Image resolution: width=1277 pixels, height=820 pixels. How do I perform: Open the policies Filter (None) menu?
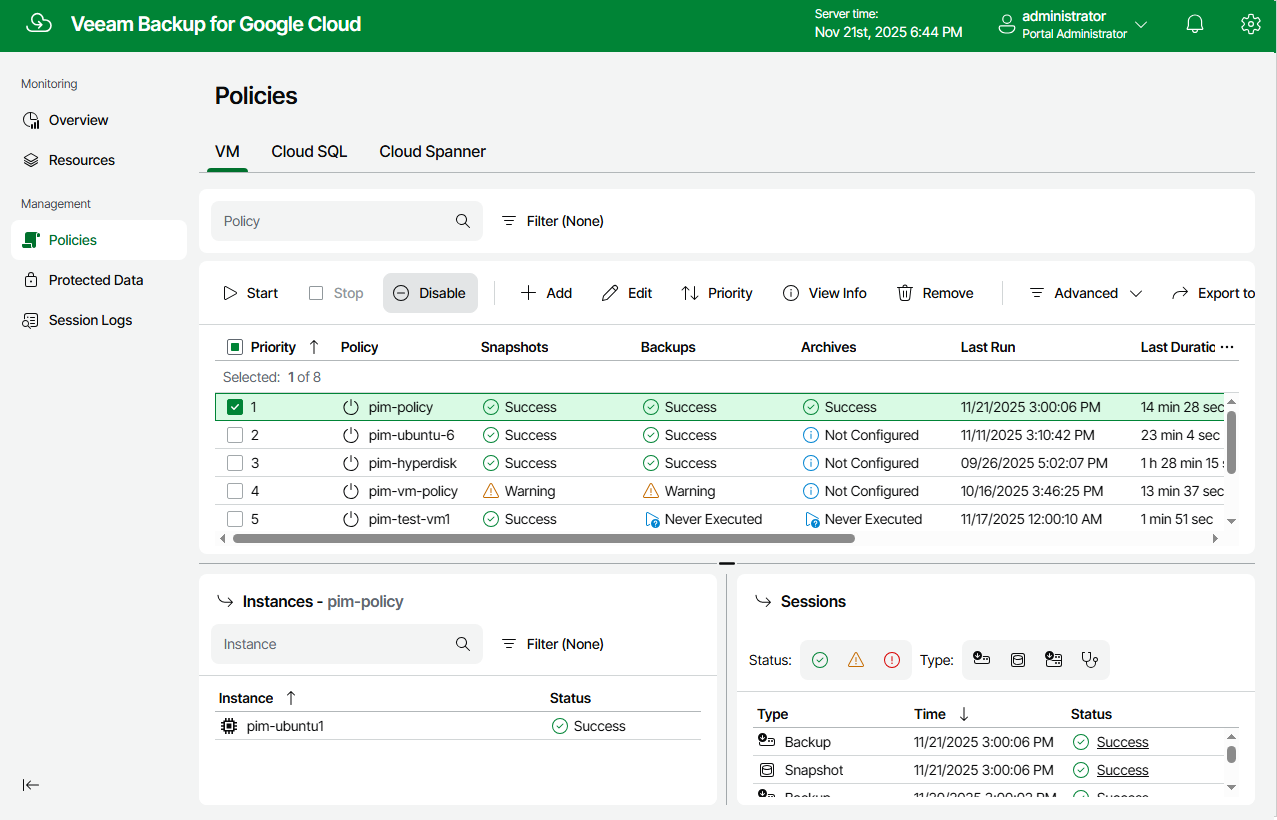click(552, 221)
